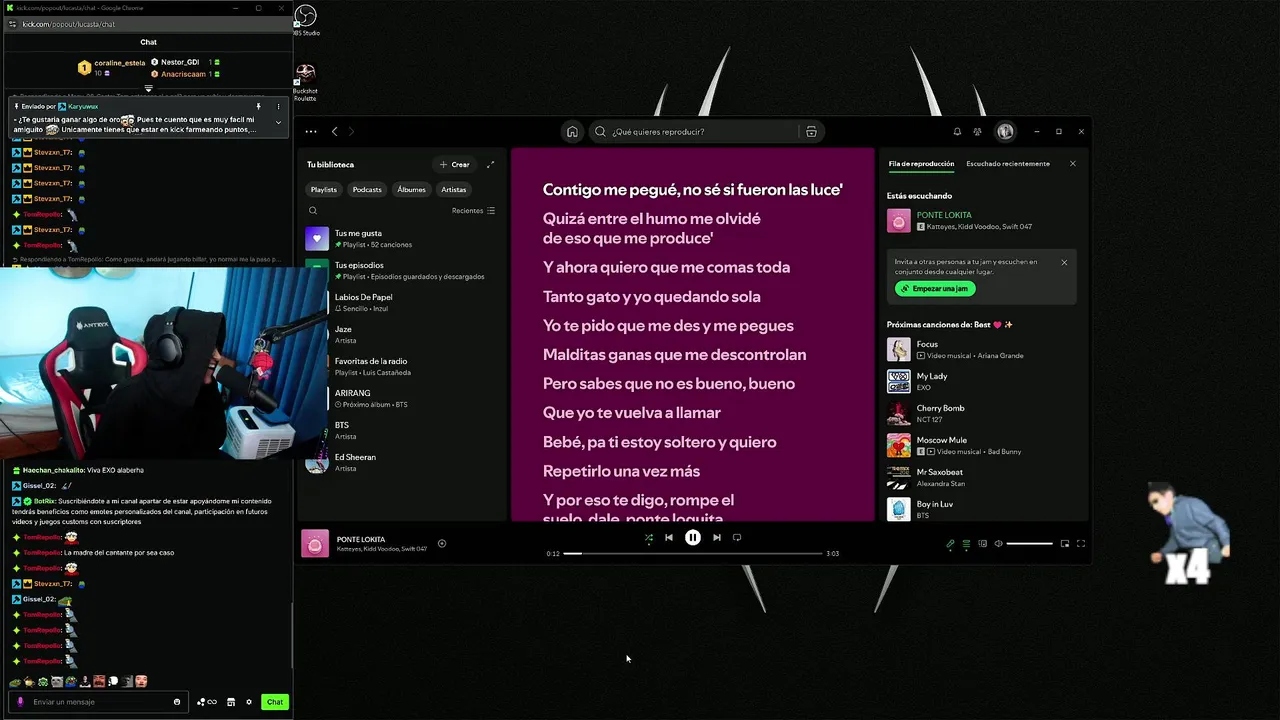Click Crear button in library
Image resolution: width=1280 pixels, height=720 pixels.
tap(454, 164)
